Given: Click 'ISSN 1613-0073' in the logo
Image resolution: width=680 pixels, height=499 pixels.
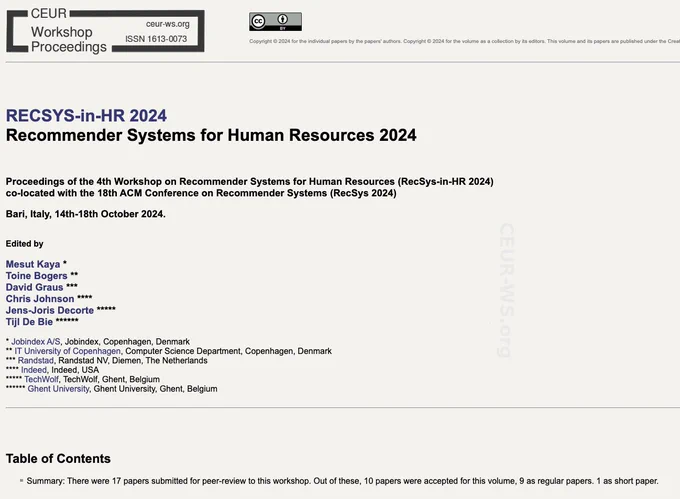Looking at the screenshot, I should pyautogui.click(x=156, y=39).
